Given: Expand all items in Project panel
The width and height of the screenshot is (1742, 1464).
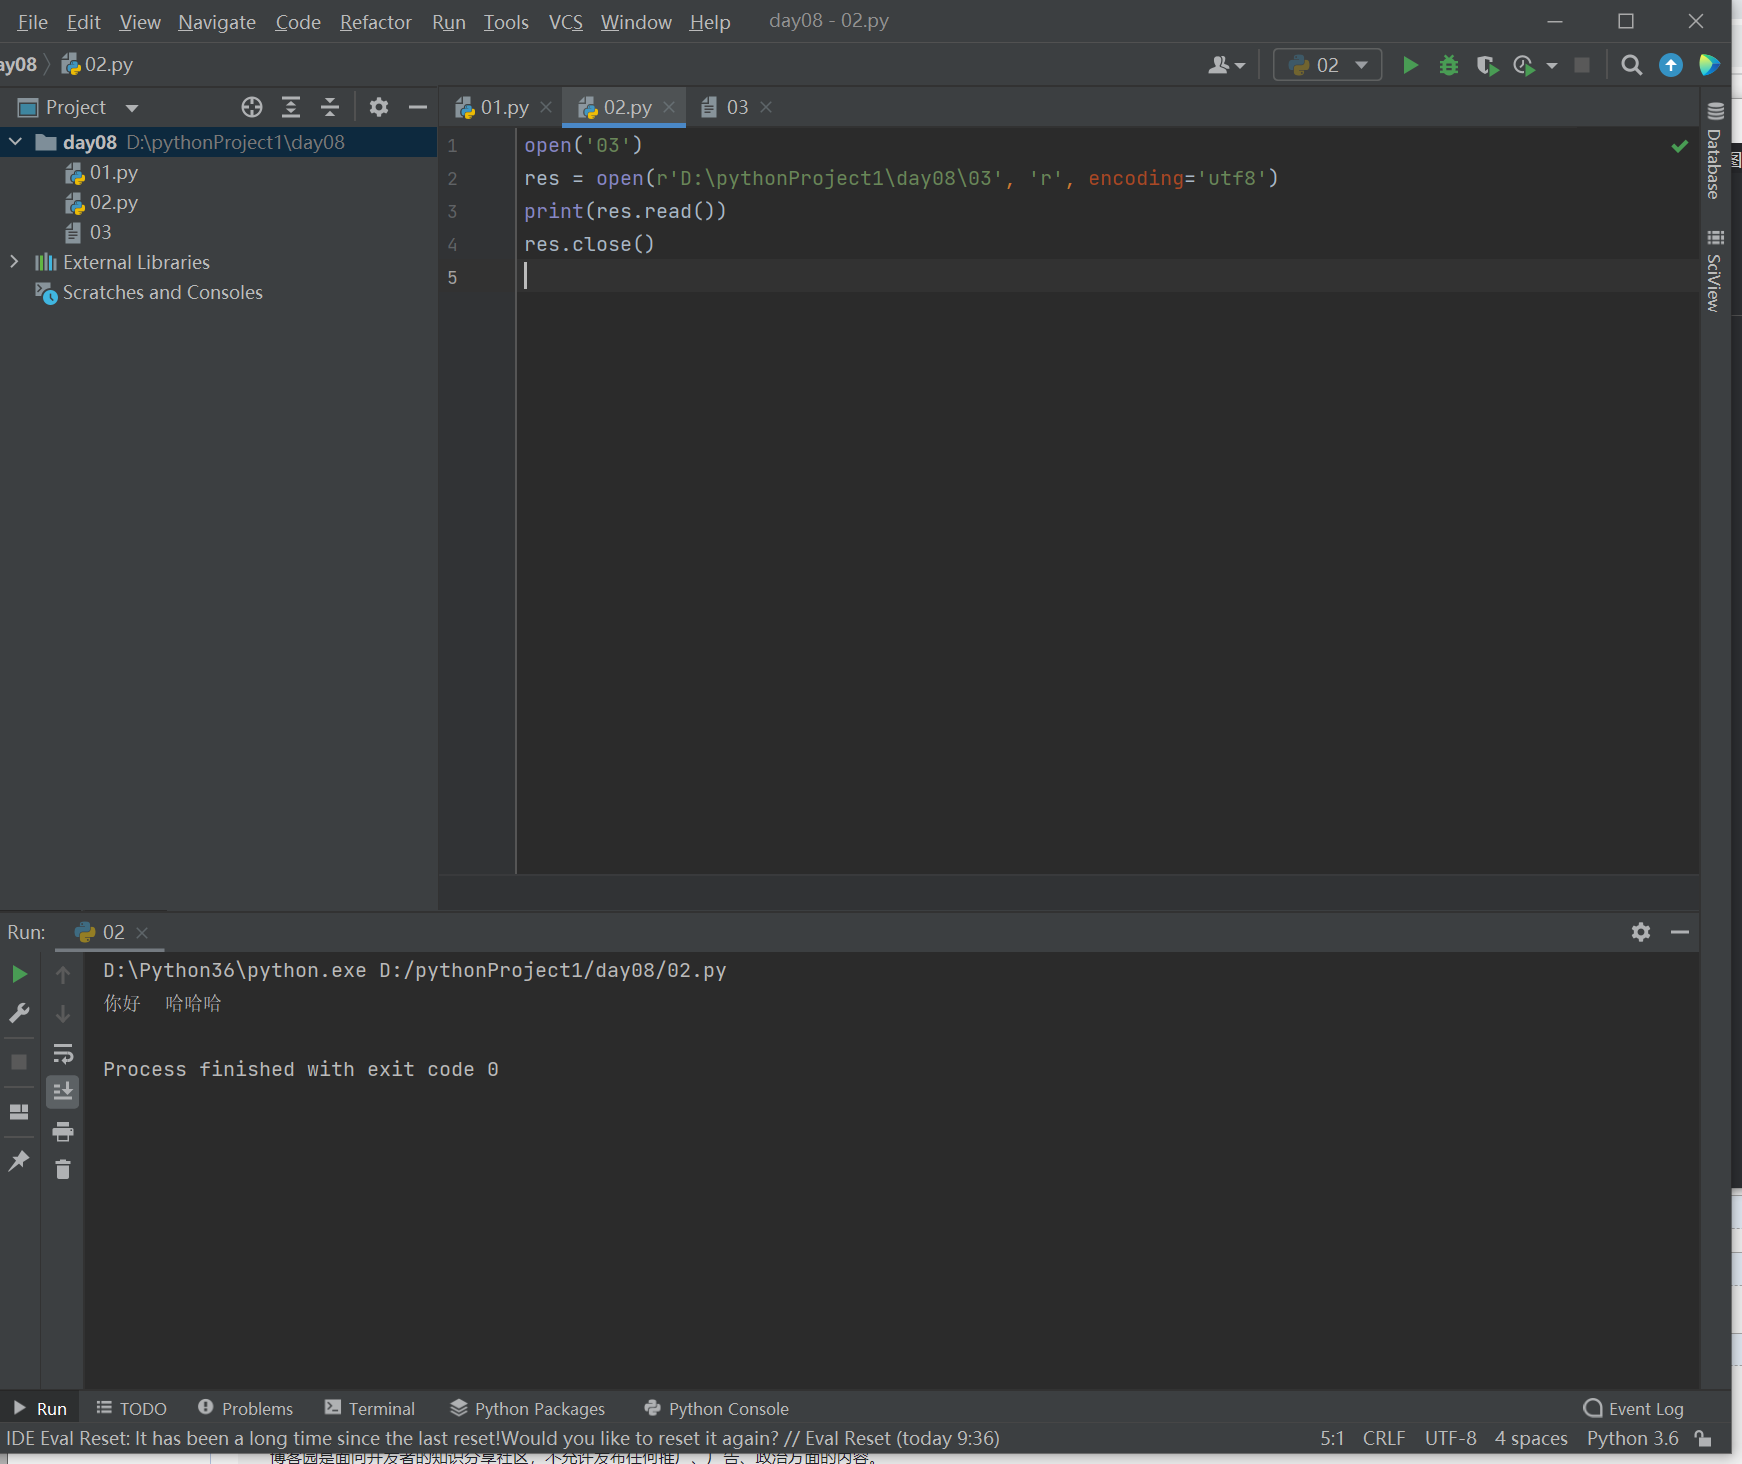Looking at the screenshot, I should [x=291, y=107].
